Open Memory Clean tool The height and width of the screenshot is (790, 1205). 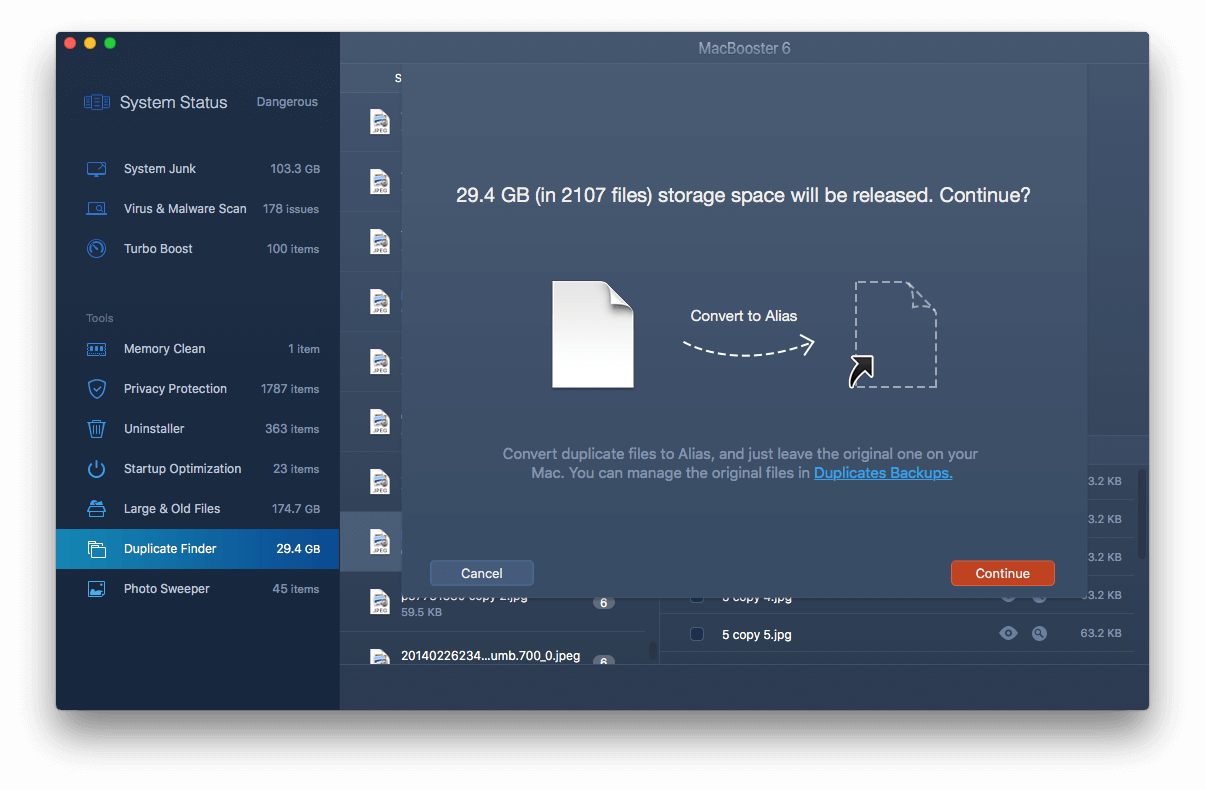[164, 349]
